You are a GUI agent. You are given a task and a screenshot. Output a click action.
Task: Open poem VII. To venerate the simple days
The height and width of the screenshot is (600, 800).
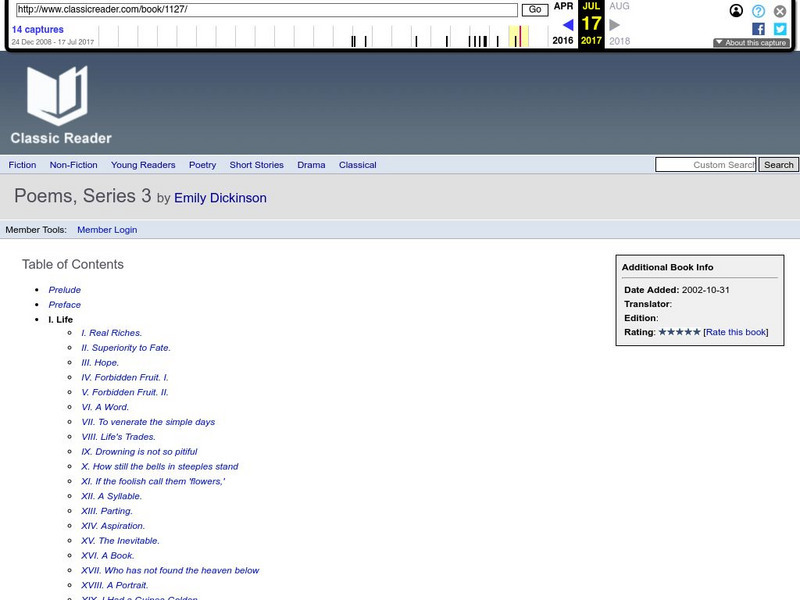[148, 421]
